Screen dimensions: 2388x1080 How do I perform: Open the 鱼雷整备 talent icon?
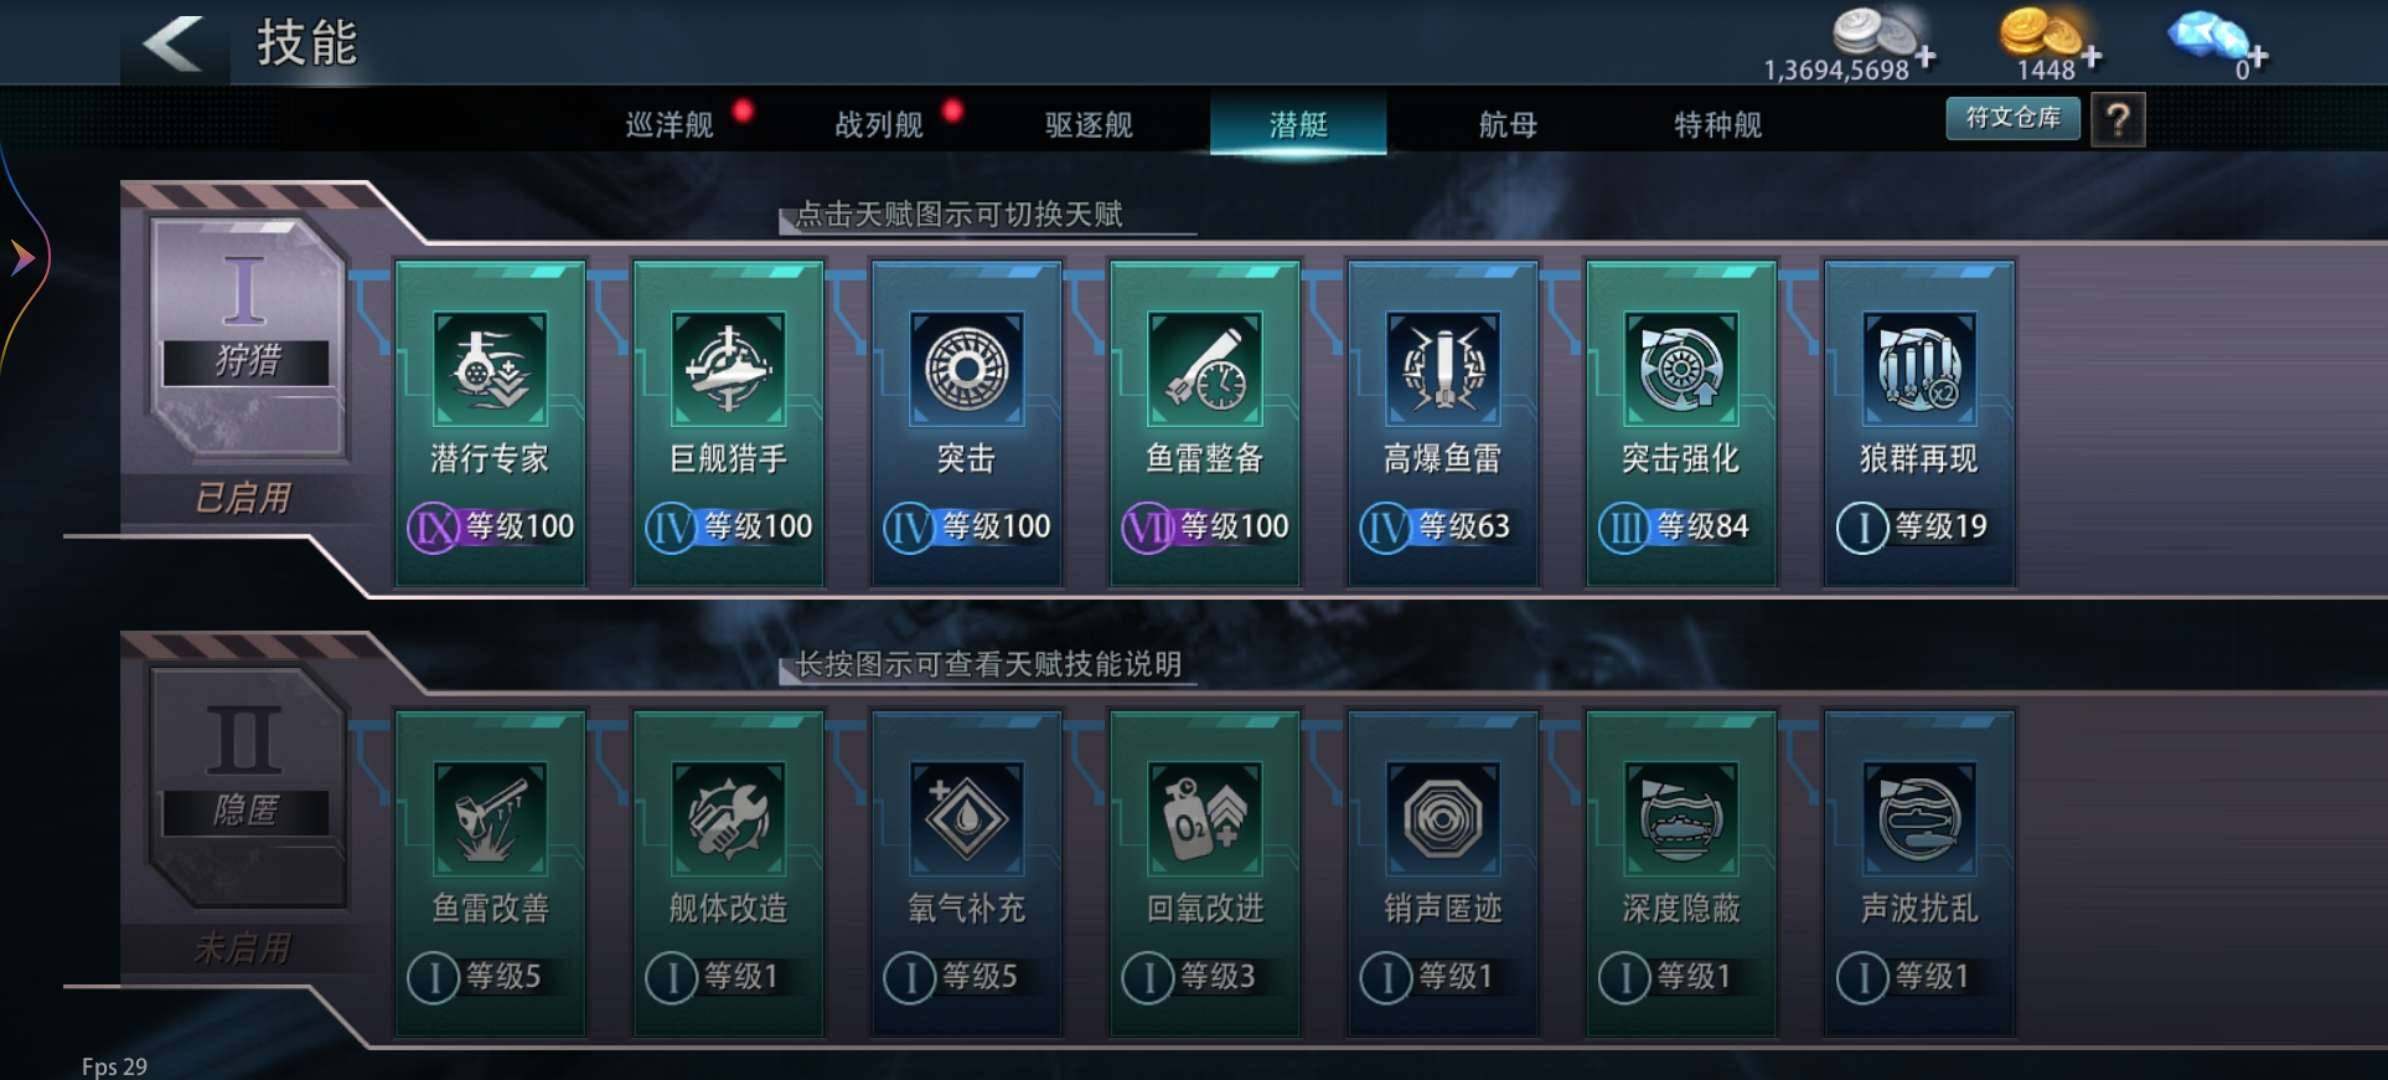click(1204, 369)
